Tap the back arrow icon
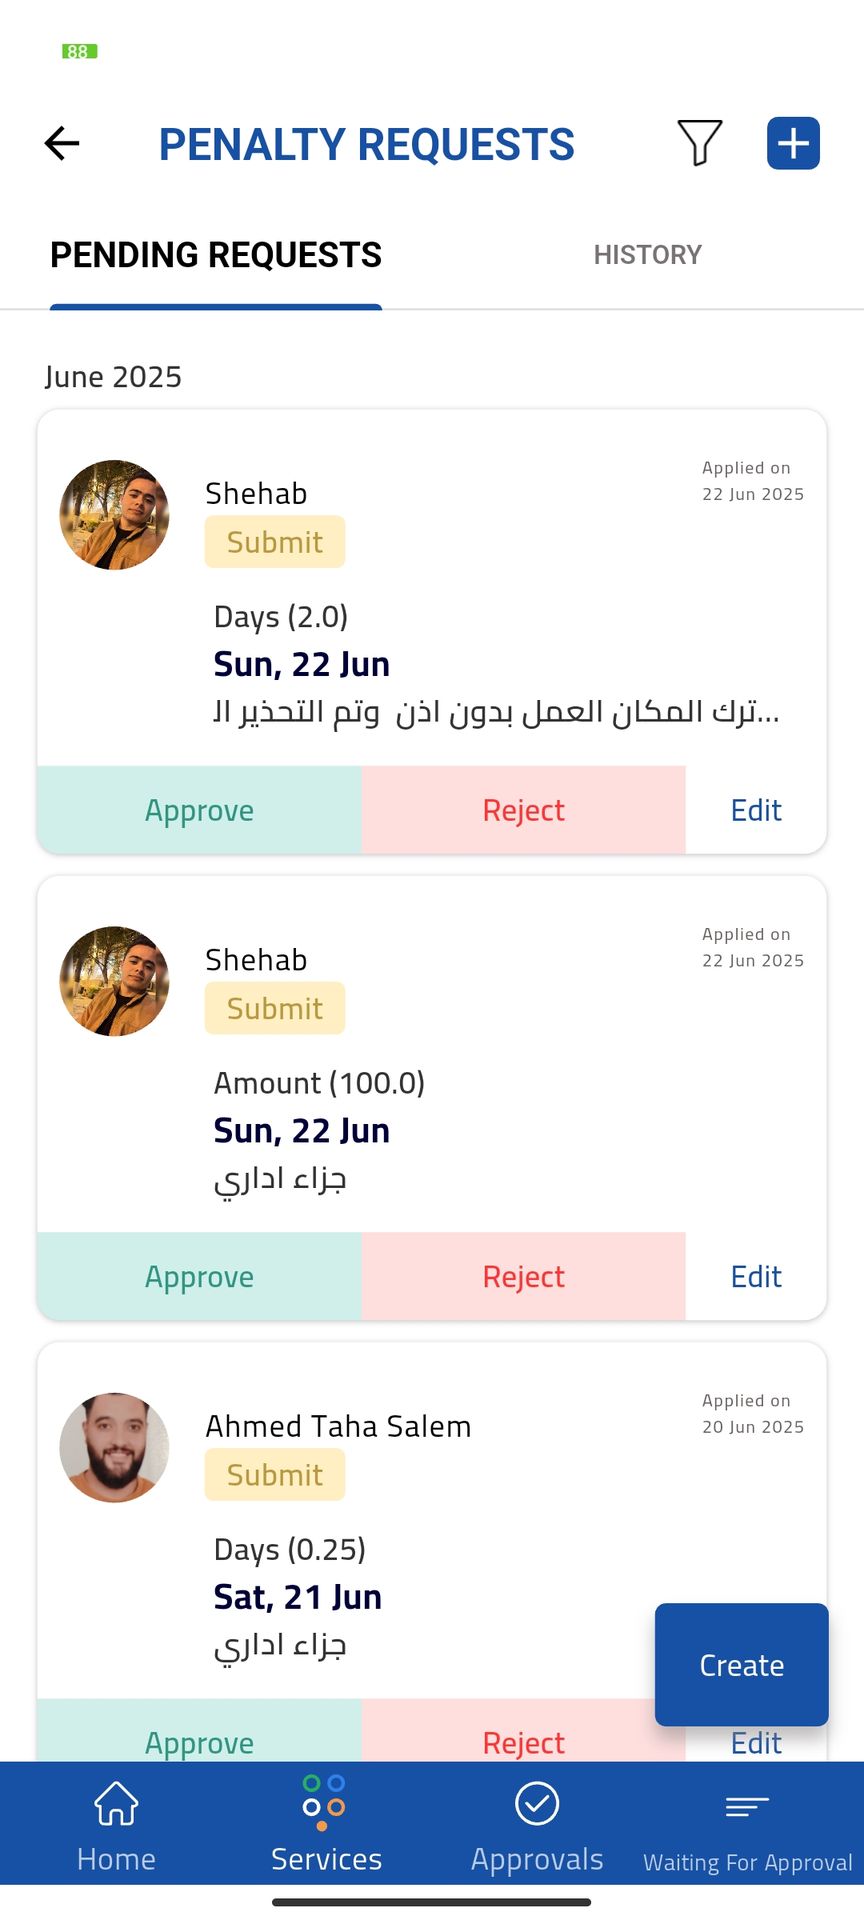The width and height of the screenshot is (864, 1920). (x=62, y=143)
